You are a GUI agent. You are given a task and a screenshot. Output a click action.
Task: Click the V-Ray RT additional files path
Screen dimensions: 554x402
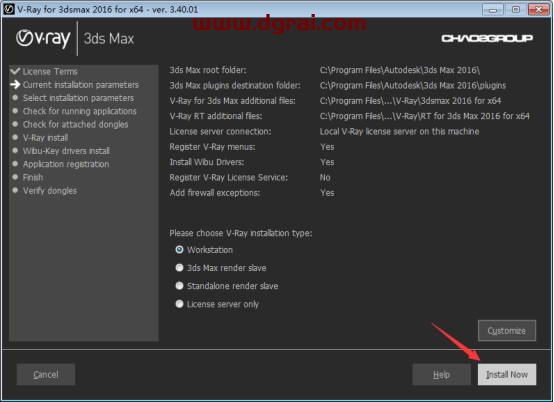tap(425, 116)
